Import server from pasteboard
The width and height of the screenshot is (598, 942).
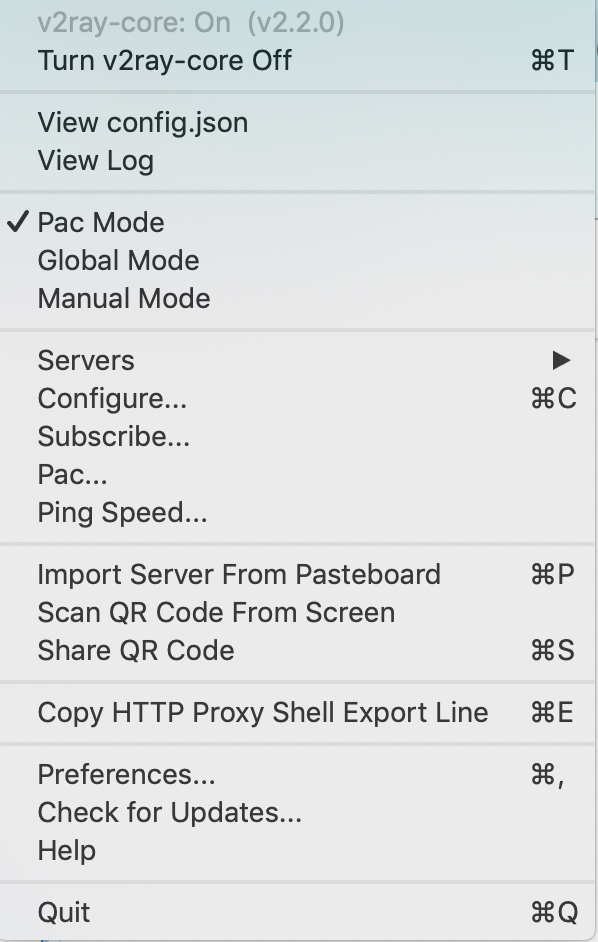point(239,574)
